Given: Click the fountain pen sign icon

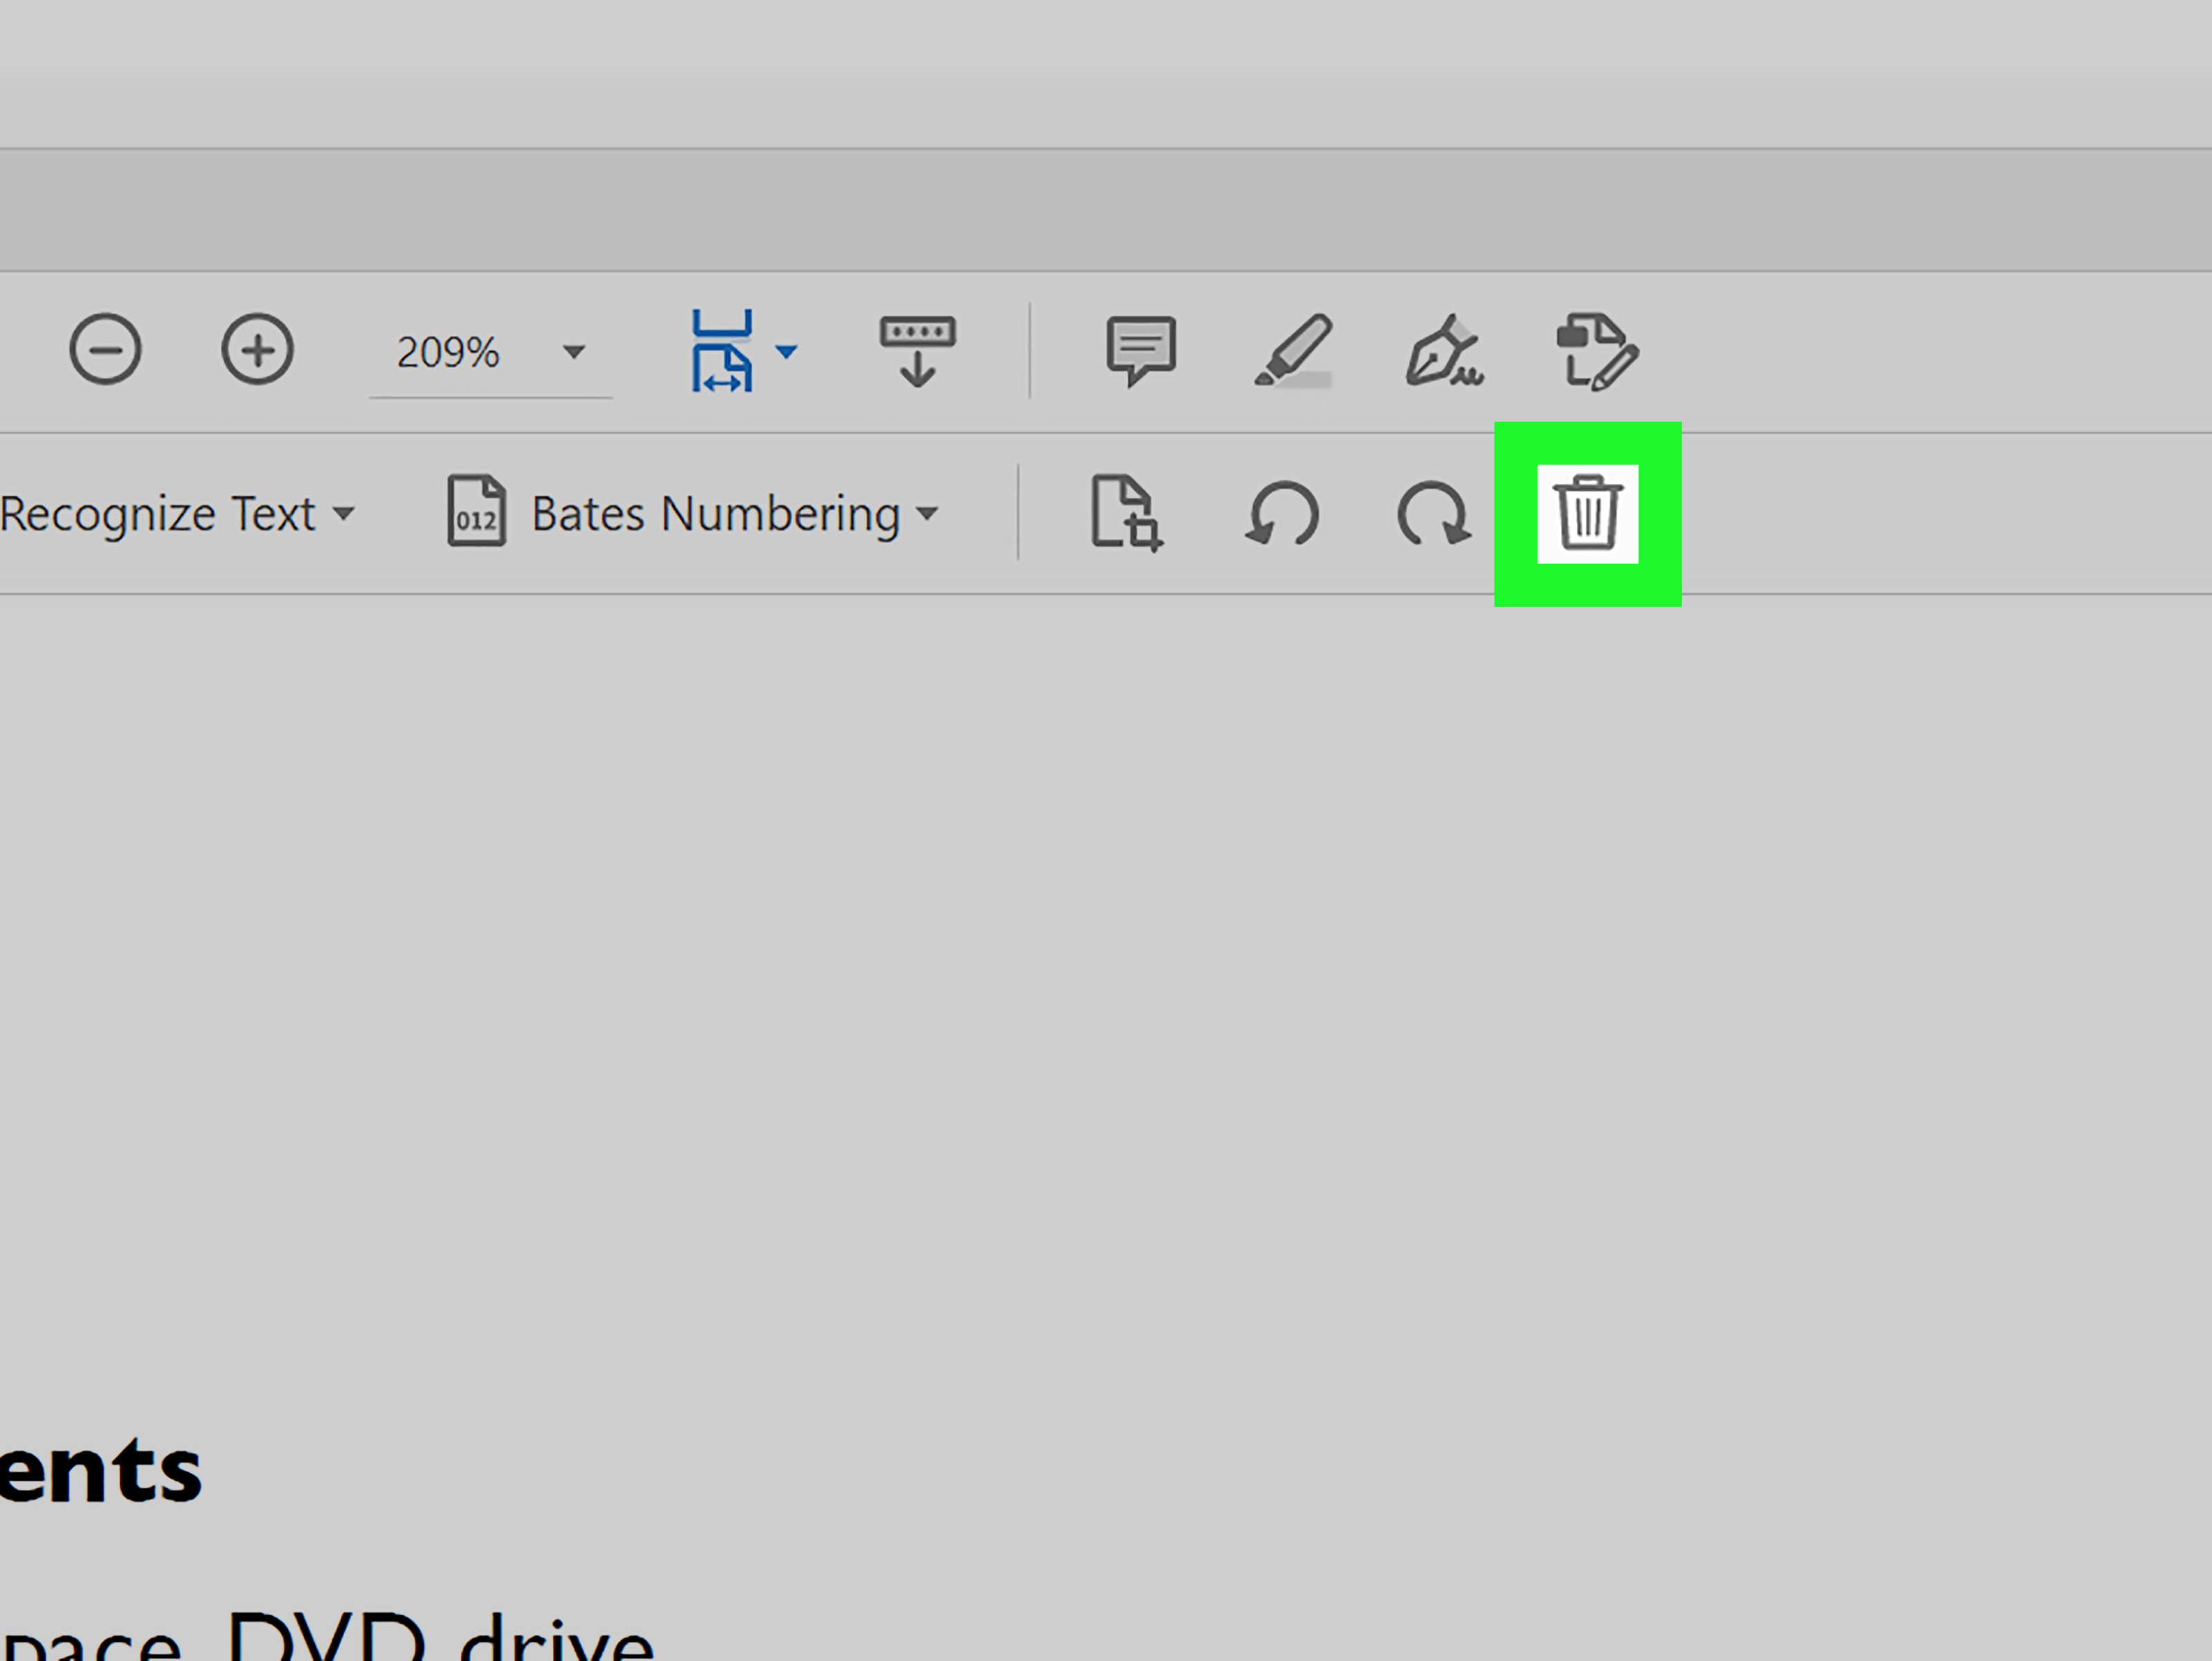Looking at the screenshot, I should tap(1444, 351).
